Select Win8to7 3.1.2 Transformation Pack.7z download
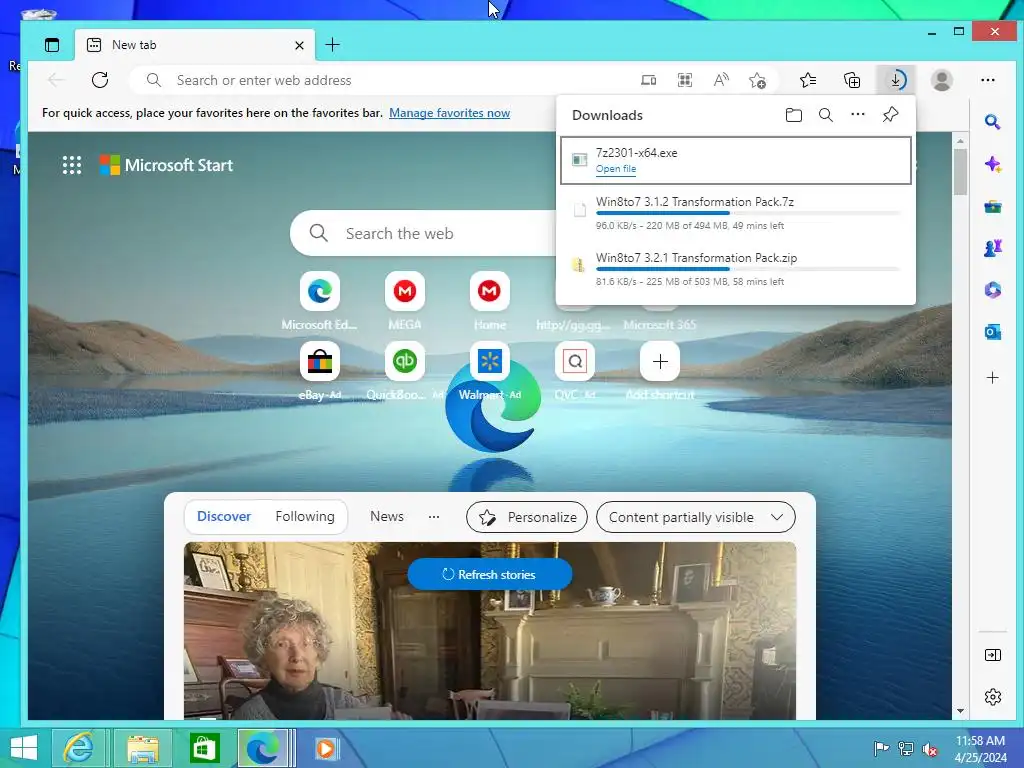 (736, 213)
